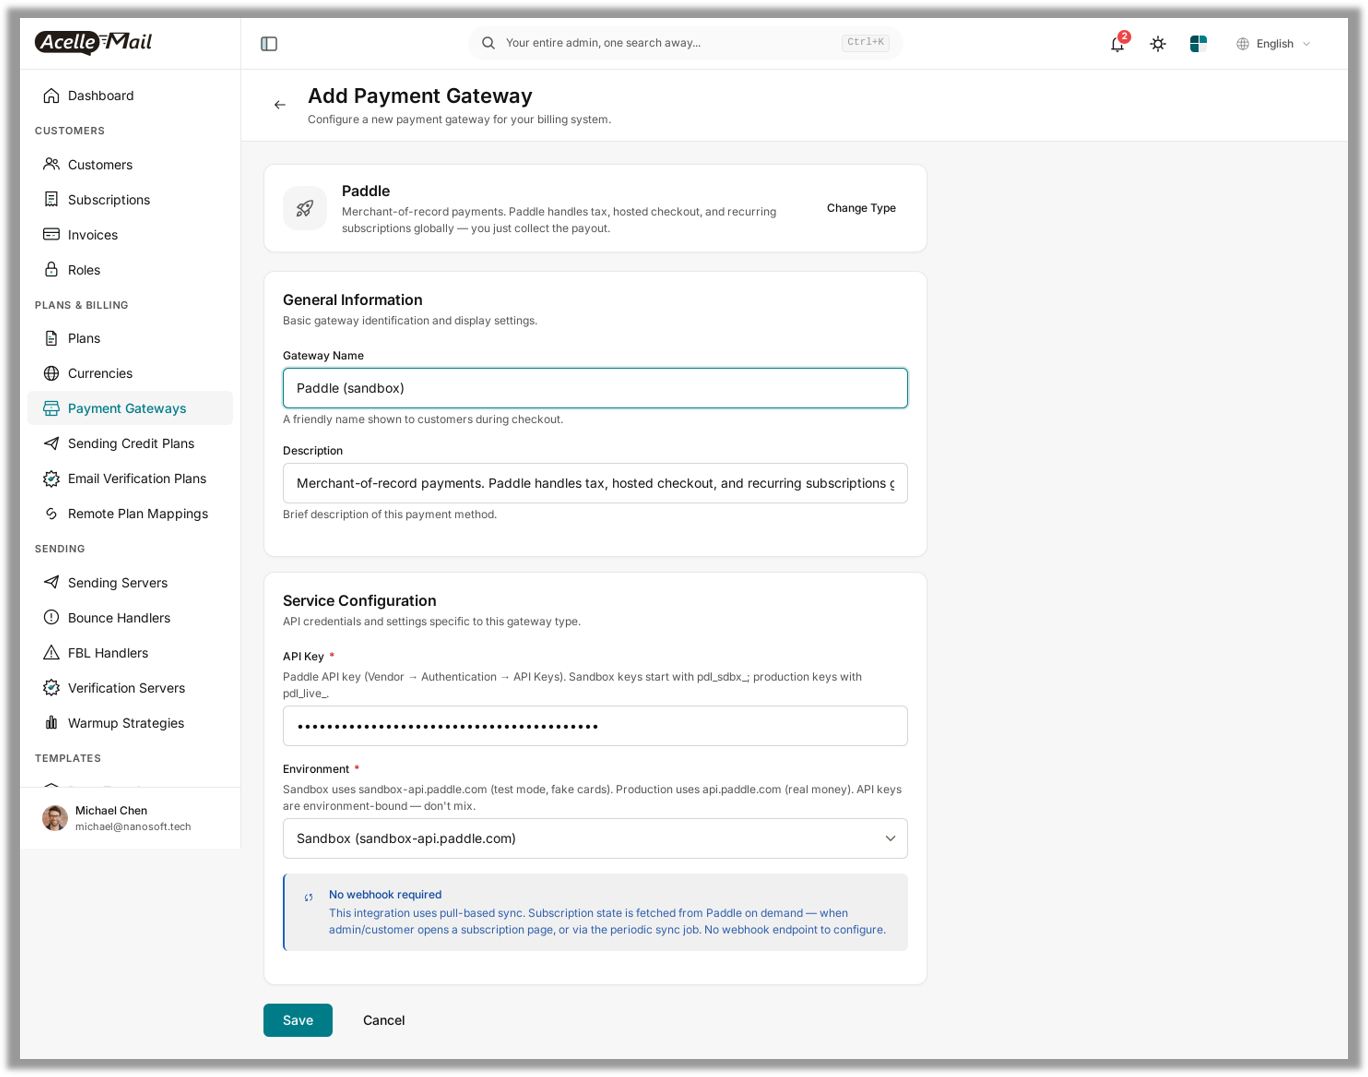The width and height of the screenshot is (1368, 1077).
Task: Click the Email Verification Plans badge icon
Action: point(51,478)
